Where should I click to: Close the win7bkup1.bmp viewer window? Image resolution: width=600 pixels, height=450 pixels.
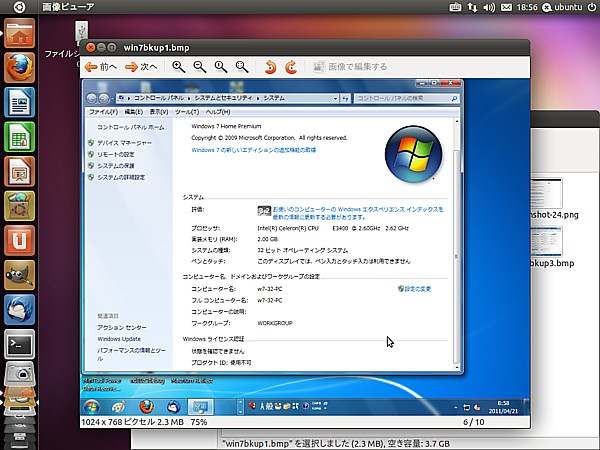(91, 47)
